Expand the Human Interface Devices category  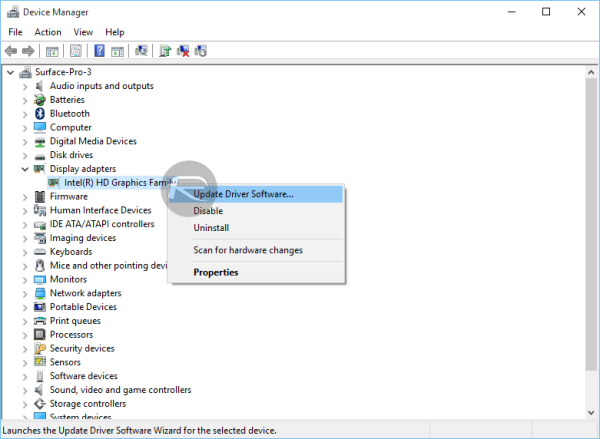(x=25, y=211)
